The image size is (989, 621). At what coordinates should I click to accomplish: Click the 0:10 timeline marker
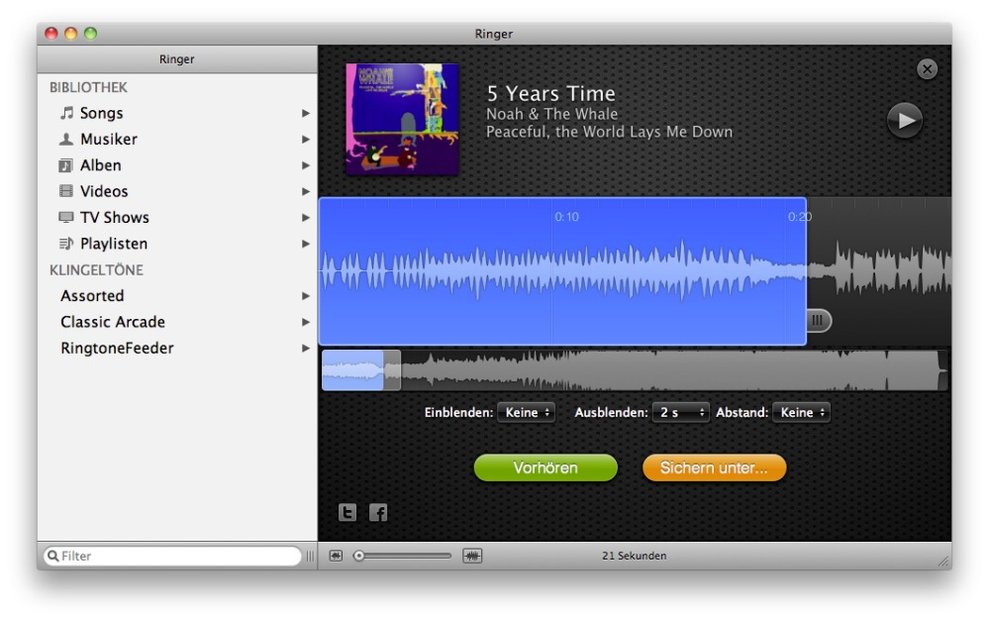coord(566,217)
